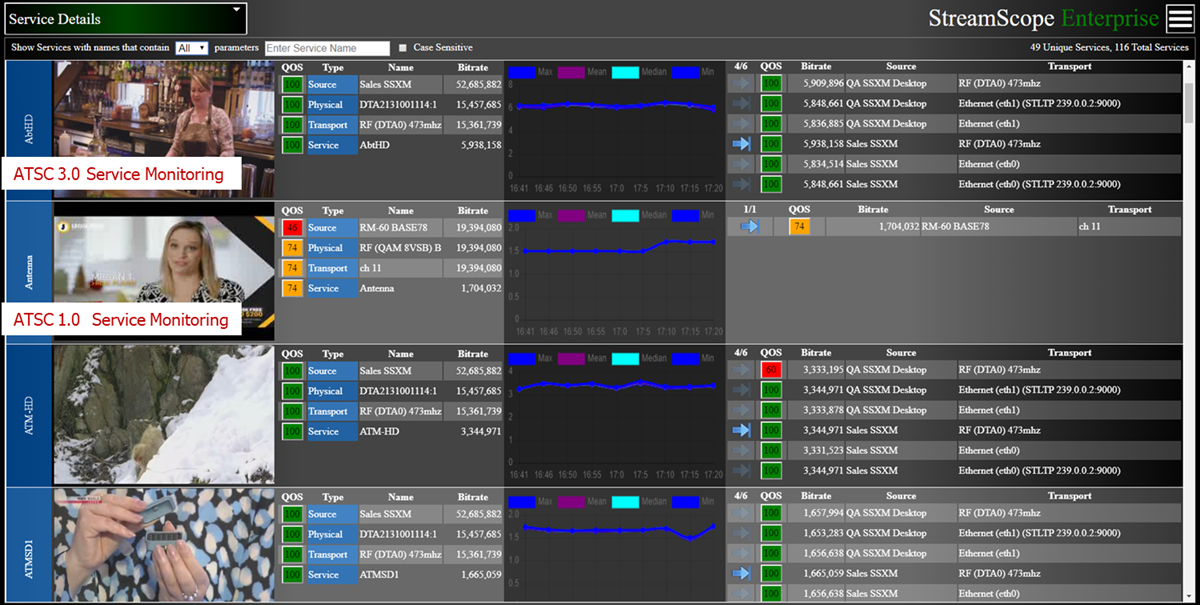Enable the Case Sensitive checkbox
This screenshot has height=605, width=1200.
(403, 48)
